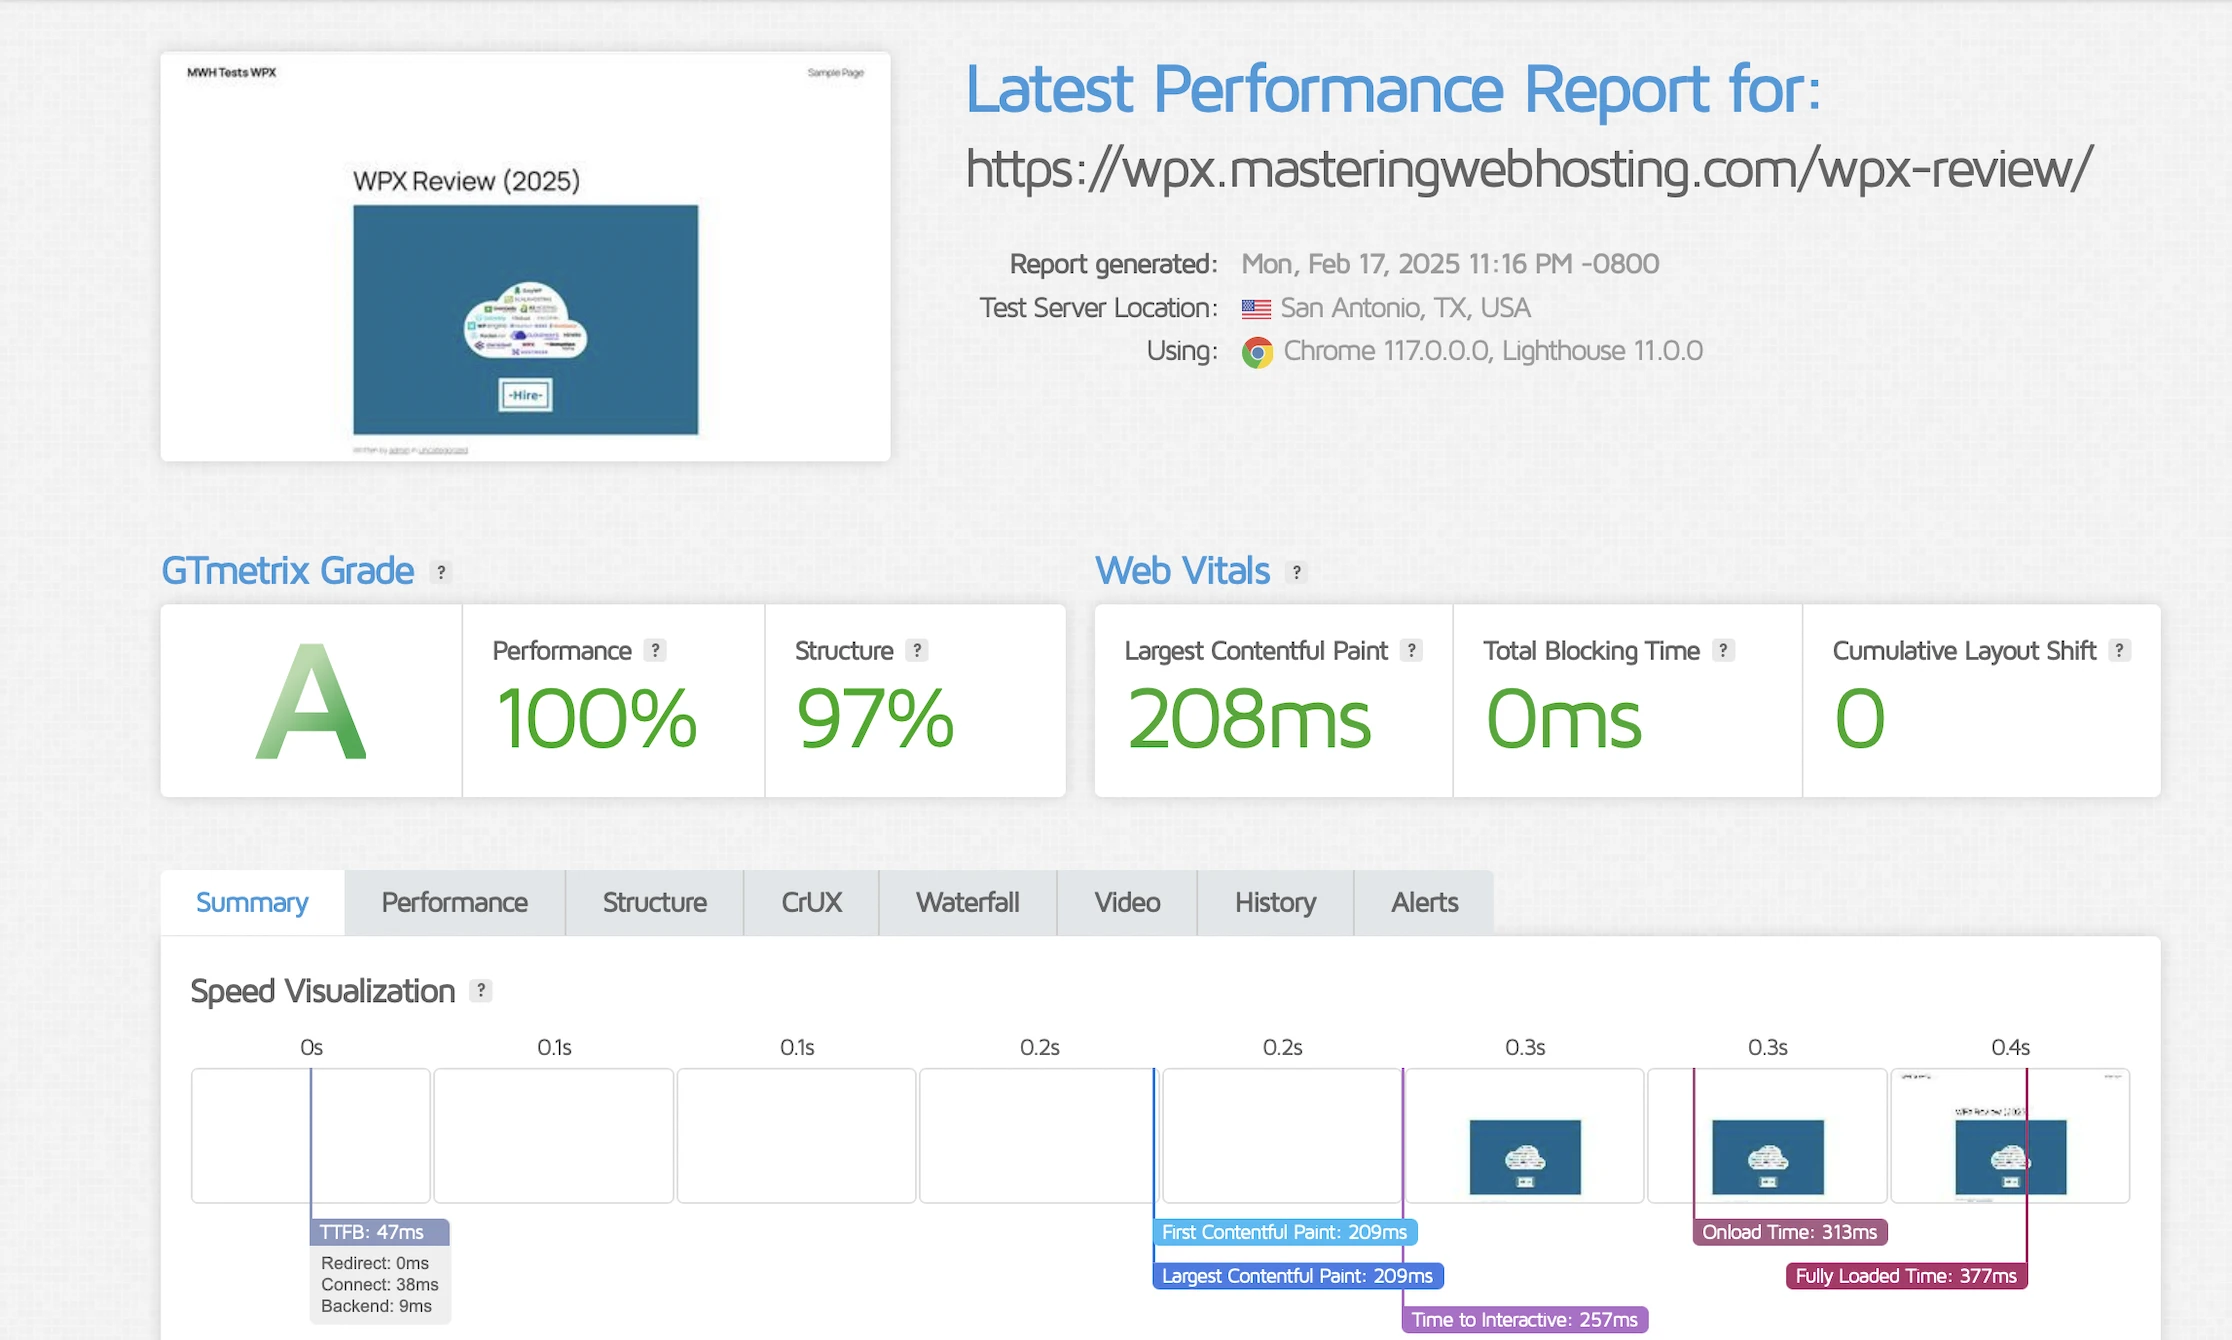
Task: Click Cumulative Layout Shift help icon
Action: point(2119,650)
